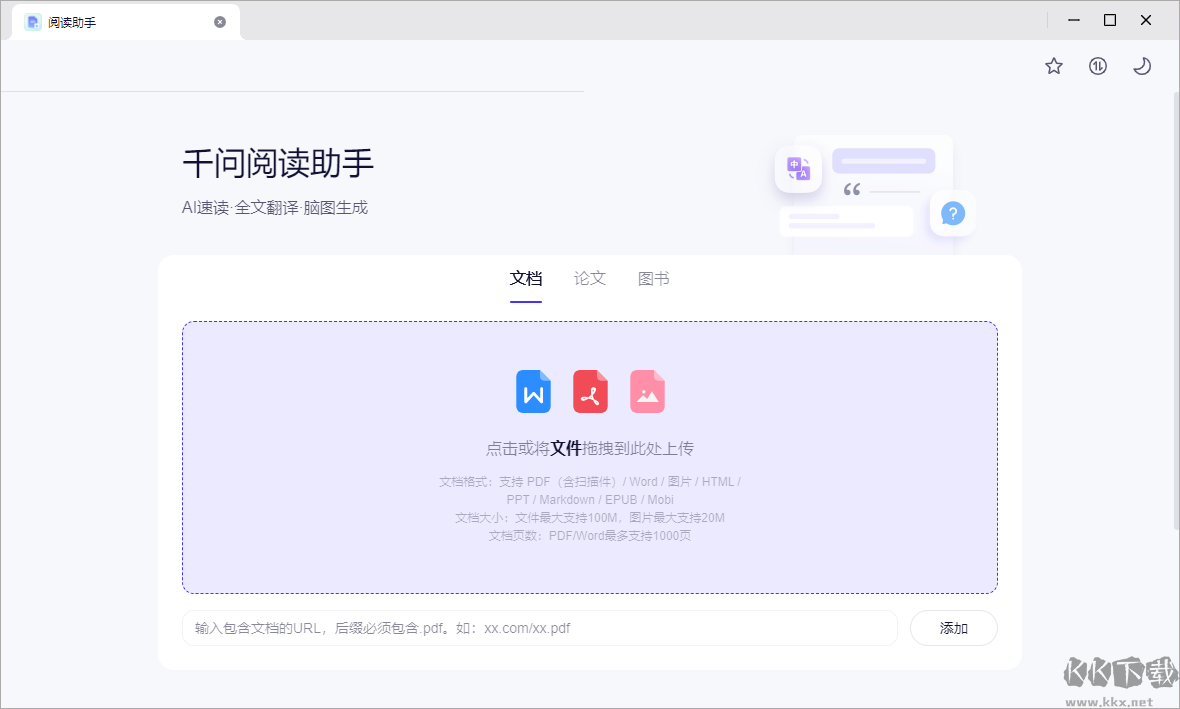1180x709 pixels.
Task: Close the application window
Action: click(1145, 20)
